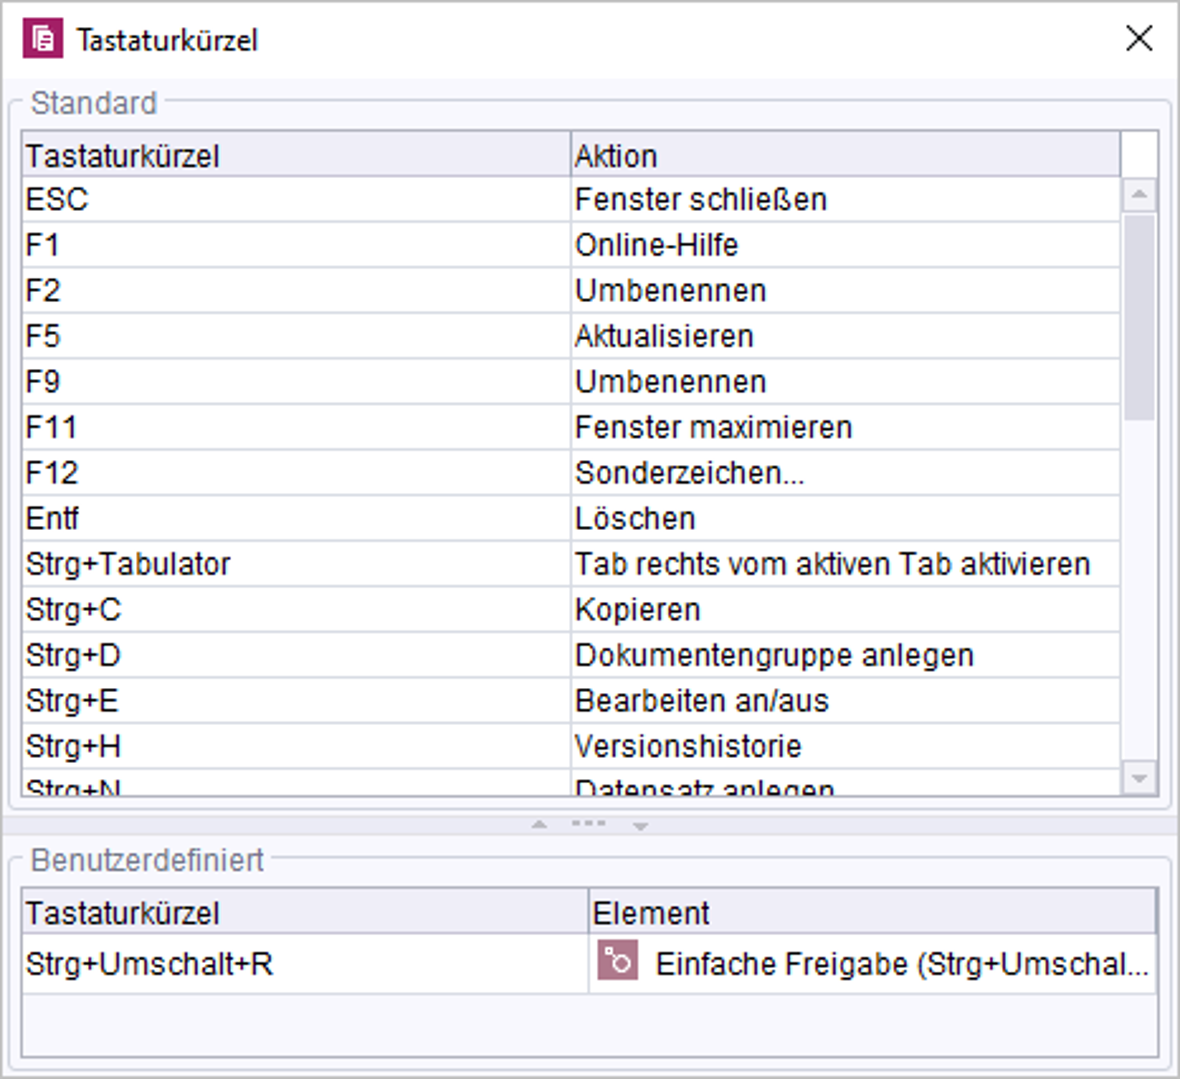This screenshot has width=1180, height=1079.
Task: Sort by the Aktion column header
Action: [x=846, y=155]
